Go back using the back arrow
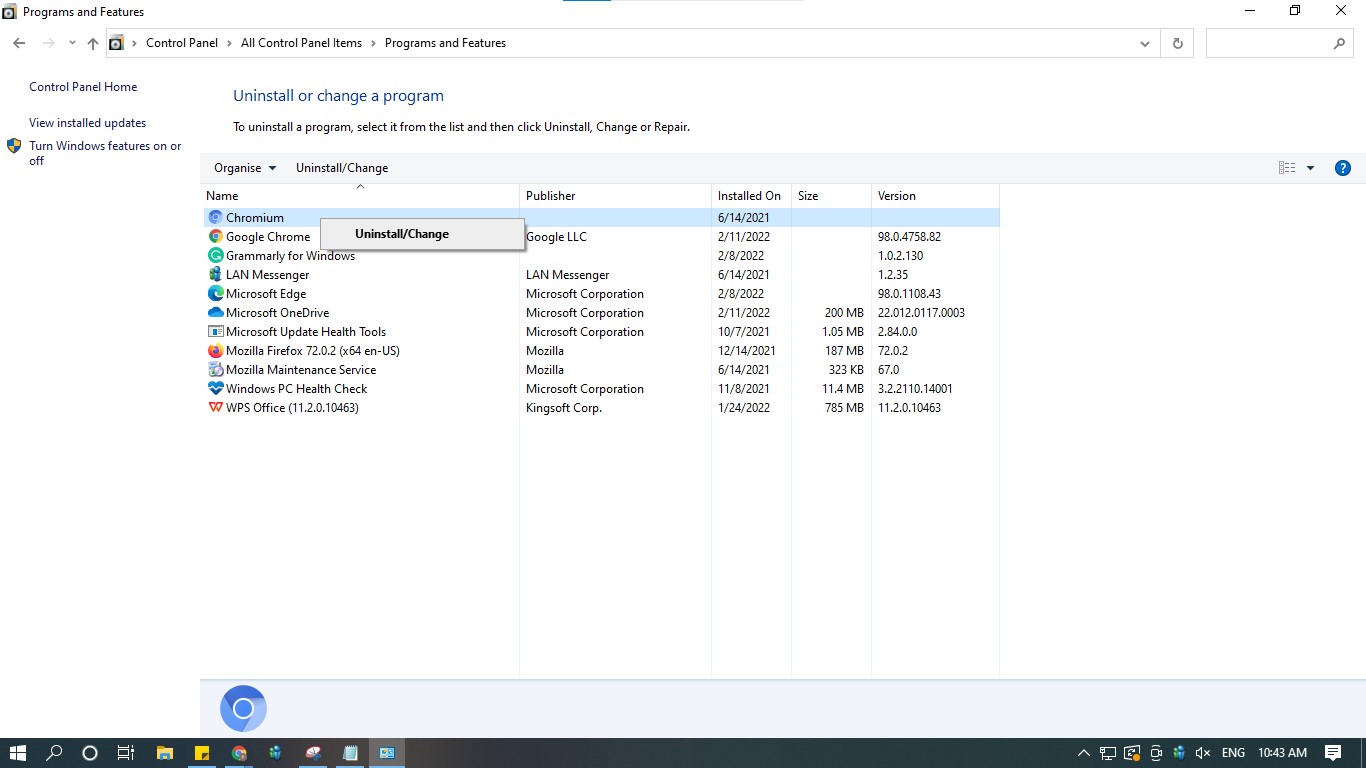This screenshot has width=1366, height=768. (19, 43)
